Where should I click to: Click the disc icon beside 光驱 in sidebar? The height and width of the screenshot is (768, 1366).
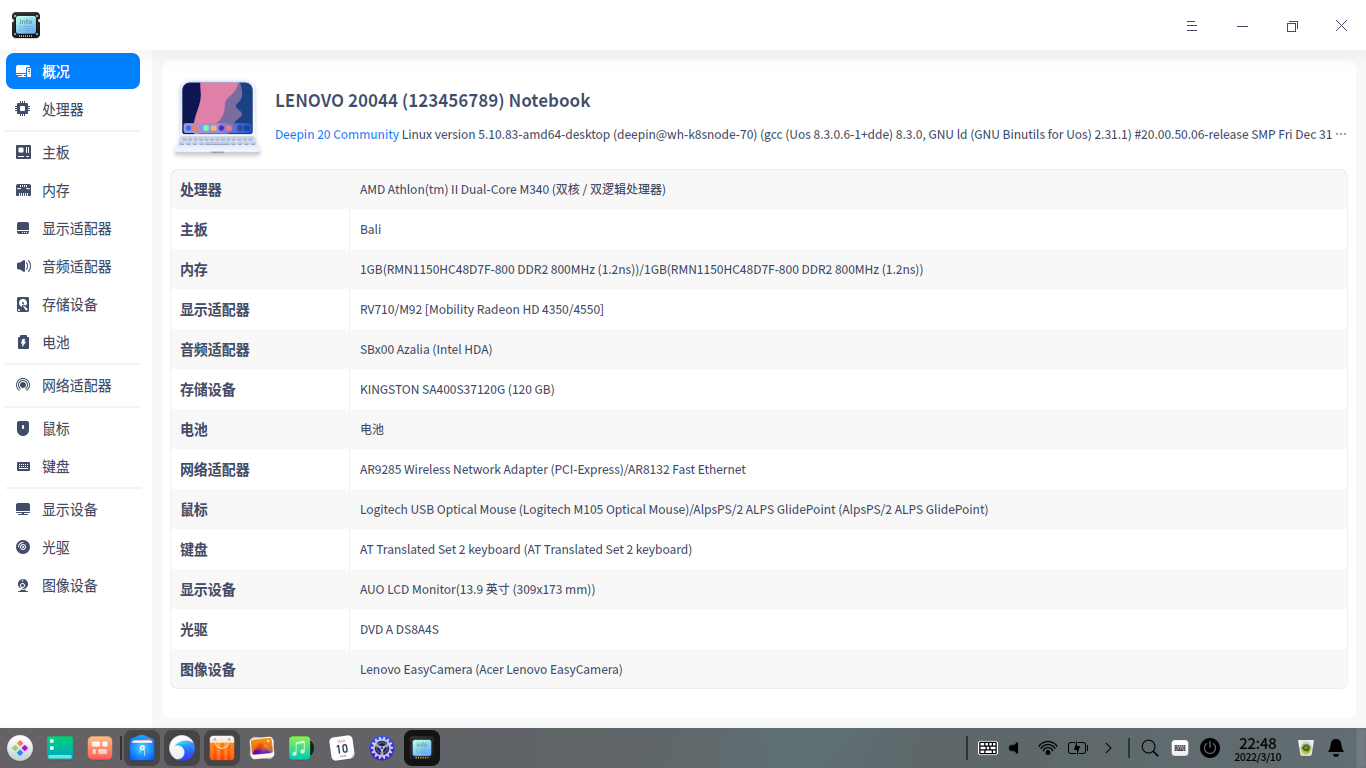(x=23, y=548)
